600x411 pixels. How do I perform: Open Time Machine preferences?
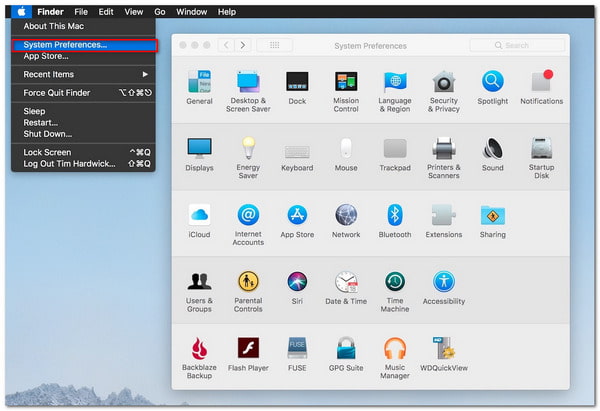point(395,291)
